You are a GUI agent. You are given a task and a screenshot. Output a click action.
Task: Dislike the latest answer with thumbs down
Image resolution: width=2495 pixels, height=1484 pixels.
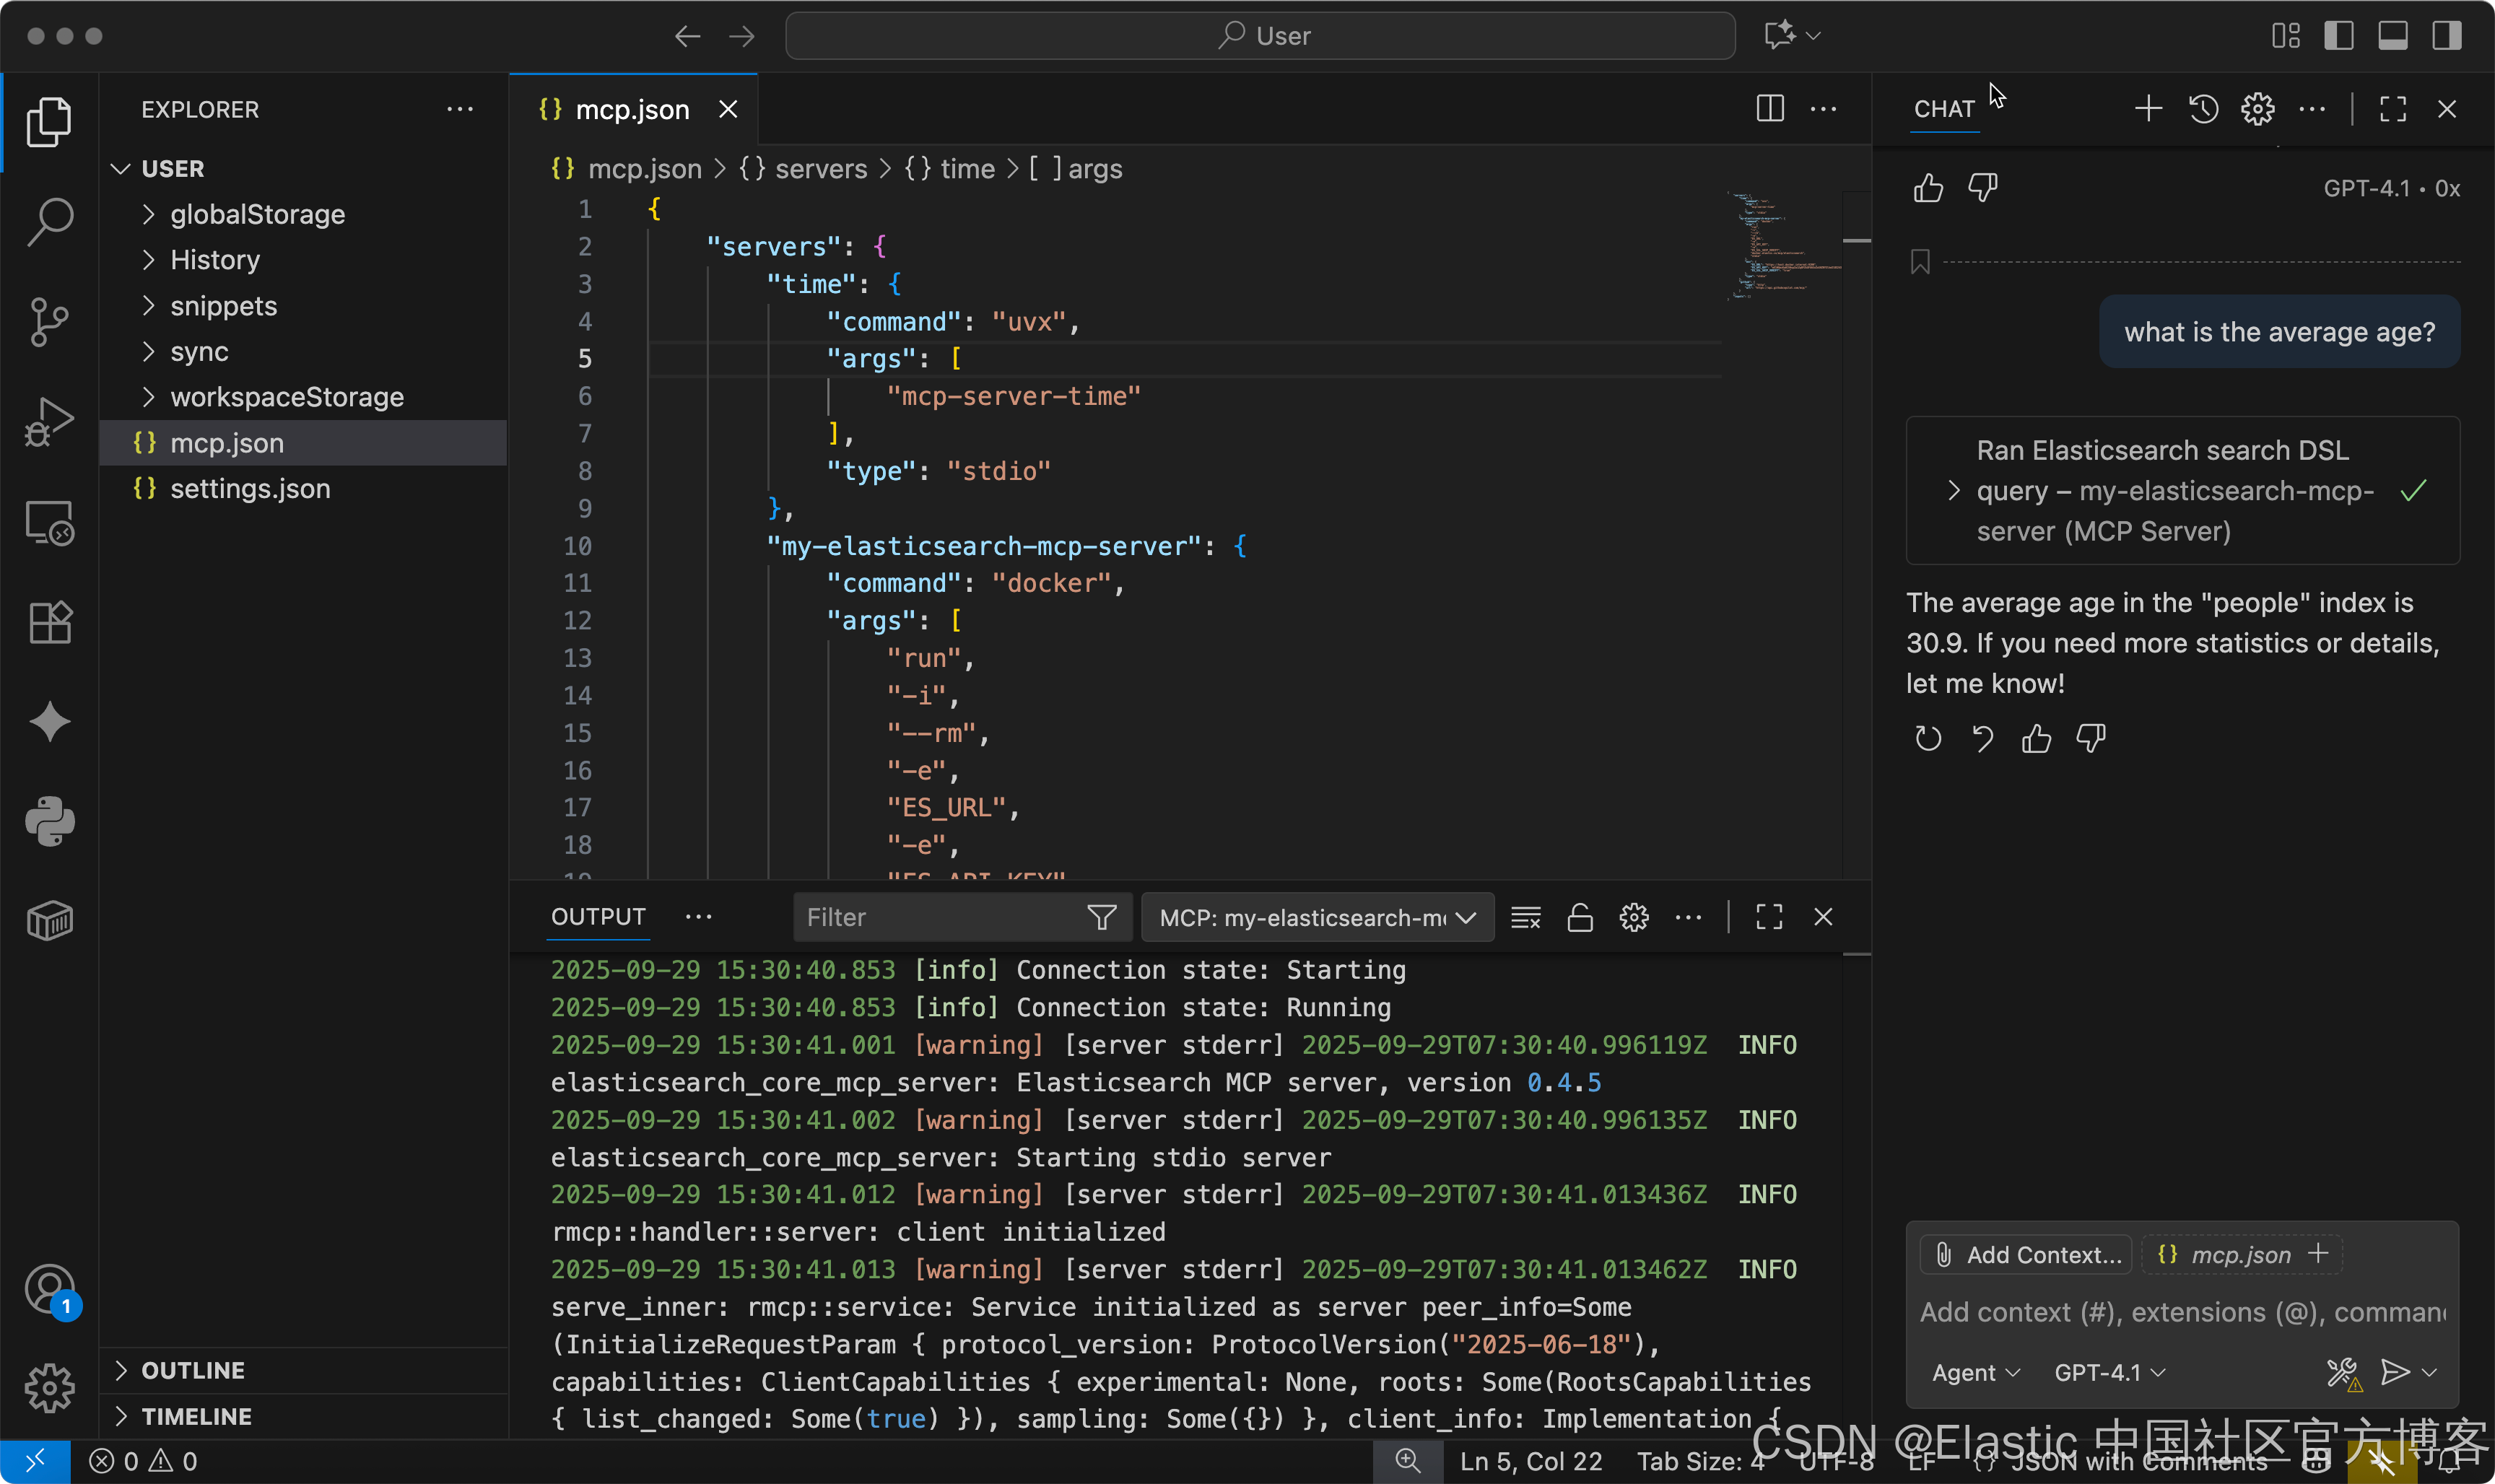[2090, 738]
